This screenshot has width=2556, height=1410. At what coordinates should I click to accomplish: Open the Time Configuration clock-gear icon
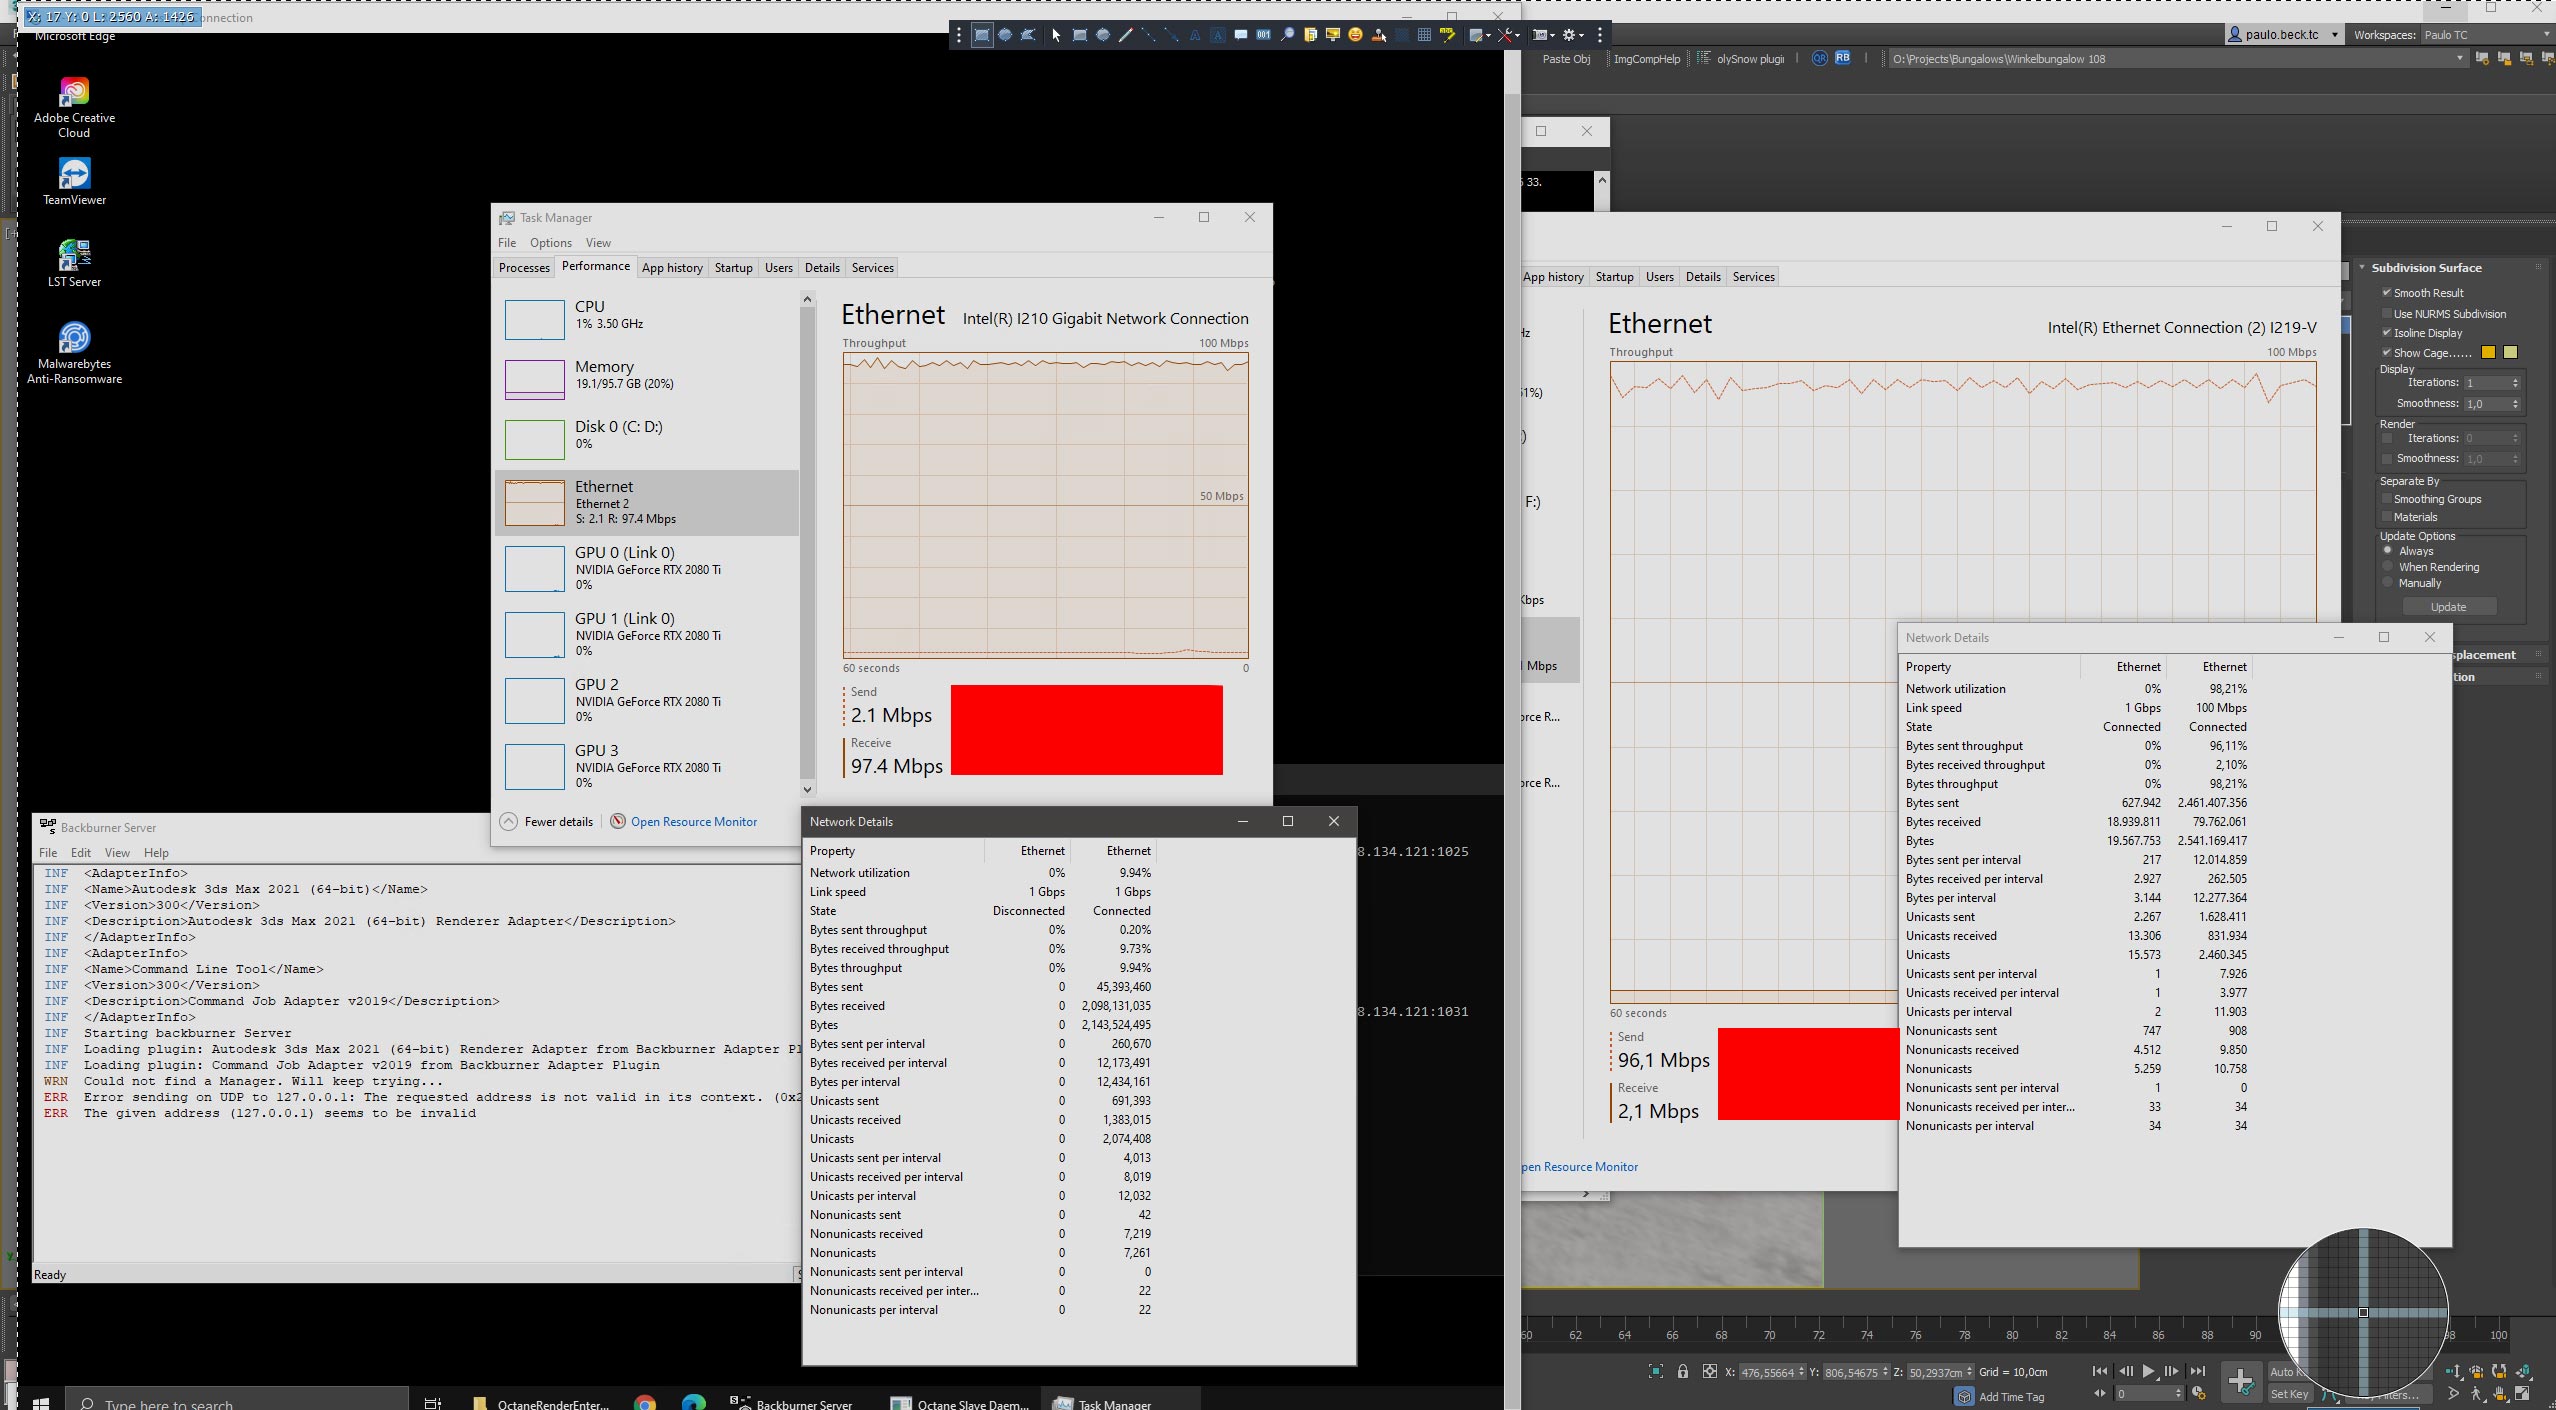(2198, 1393)
